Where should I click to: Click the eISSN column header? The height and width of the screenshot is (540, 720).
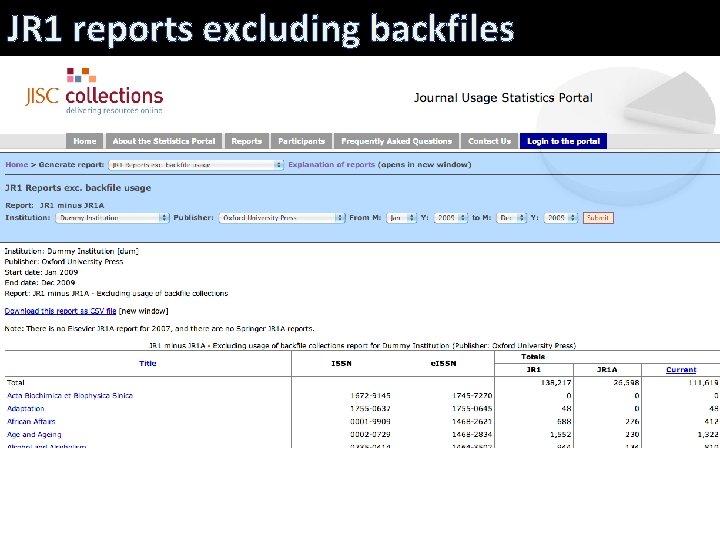pyautogui.click(x=444, y=363)
